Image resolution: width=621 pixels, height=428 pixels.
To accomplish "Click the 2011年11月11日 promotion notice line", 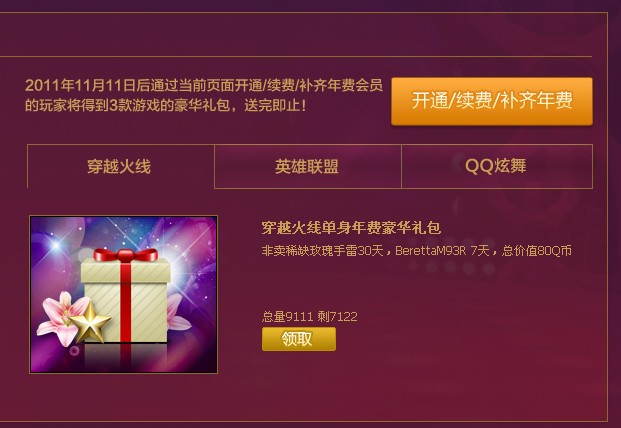I will [204, 85].
